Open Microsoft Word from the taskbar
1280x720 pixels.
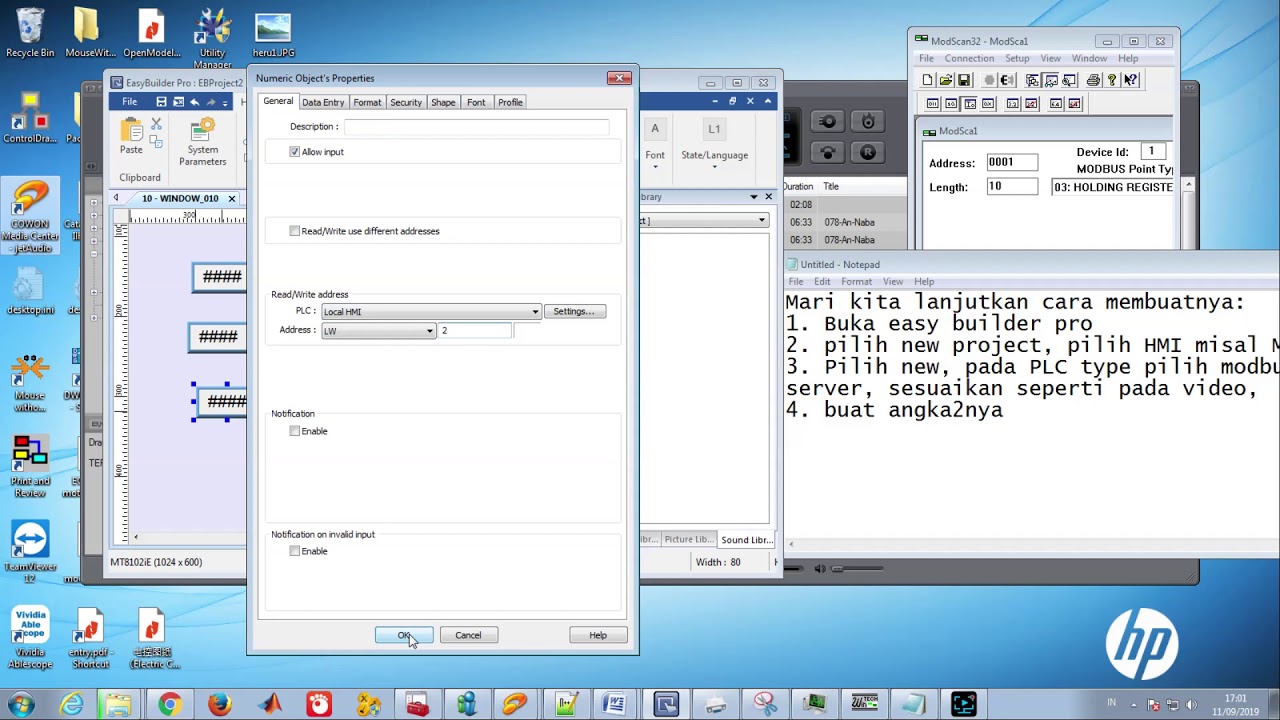615,704
